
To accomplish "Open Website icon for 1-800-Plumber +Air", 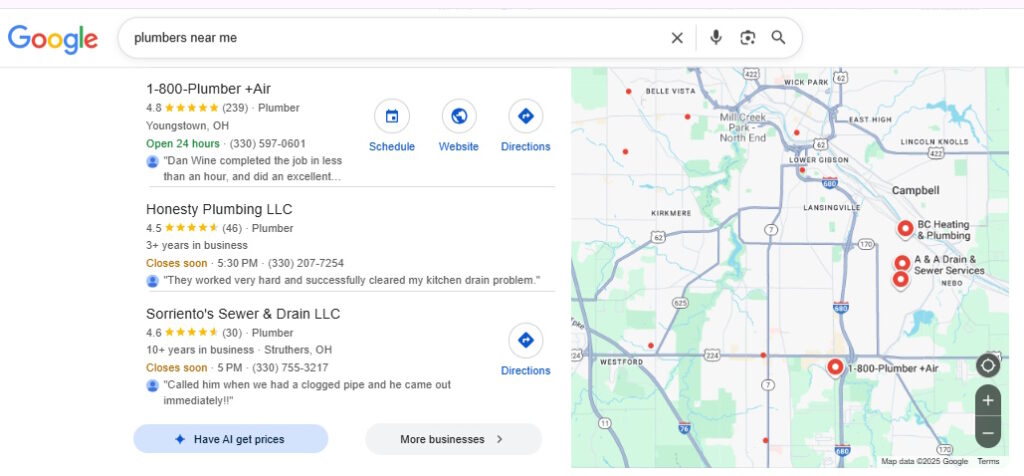I will pos(458,117).
